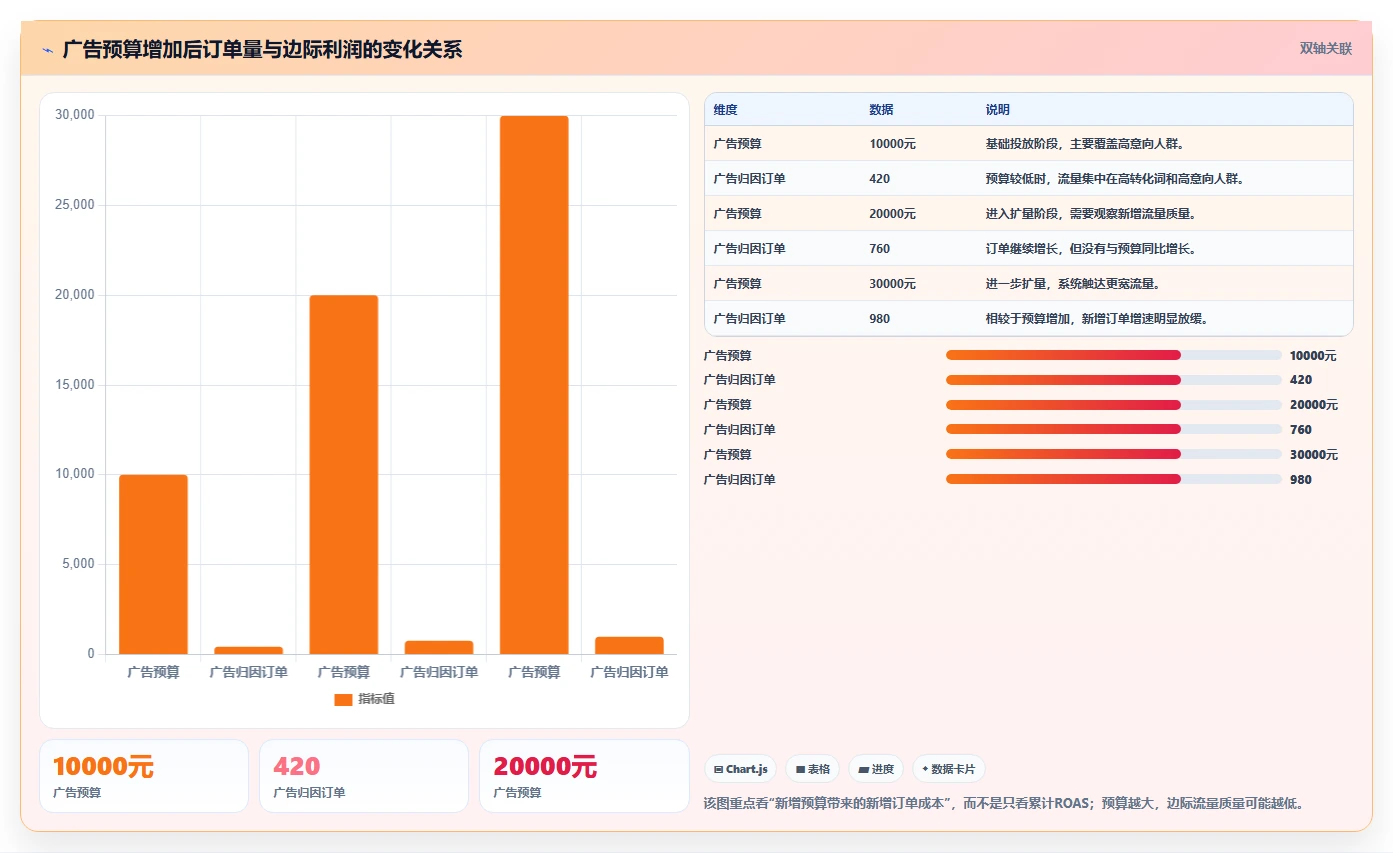
Task: Click the progress bar beside value 420
Action: click(x=1113, y=380)
